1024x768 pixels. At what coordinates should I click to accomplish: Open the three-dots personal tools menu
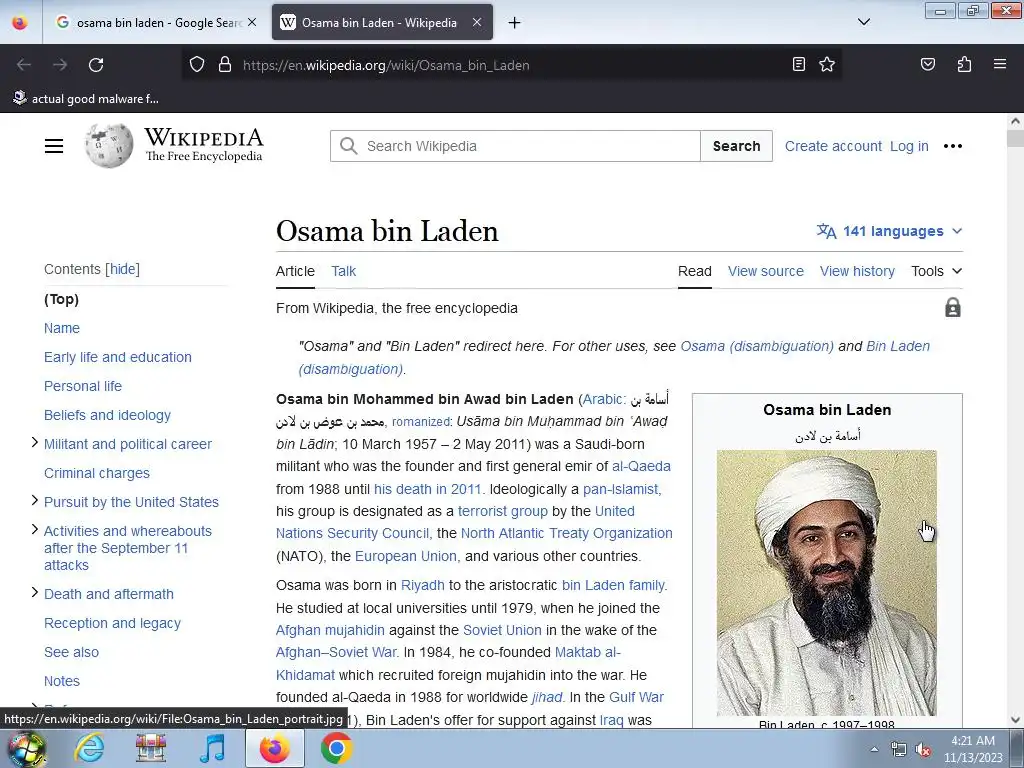[953, 146]
